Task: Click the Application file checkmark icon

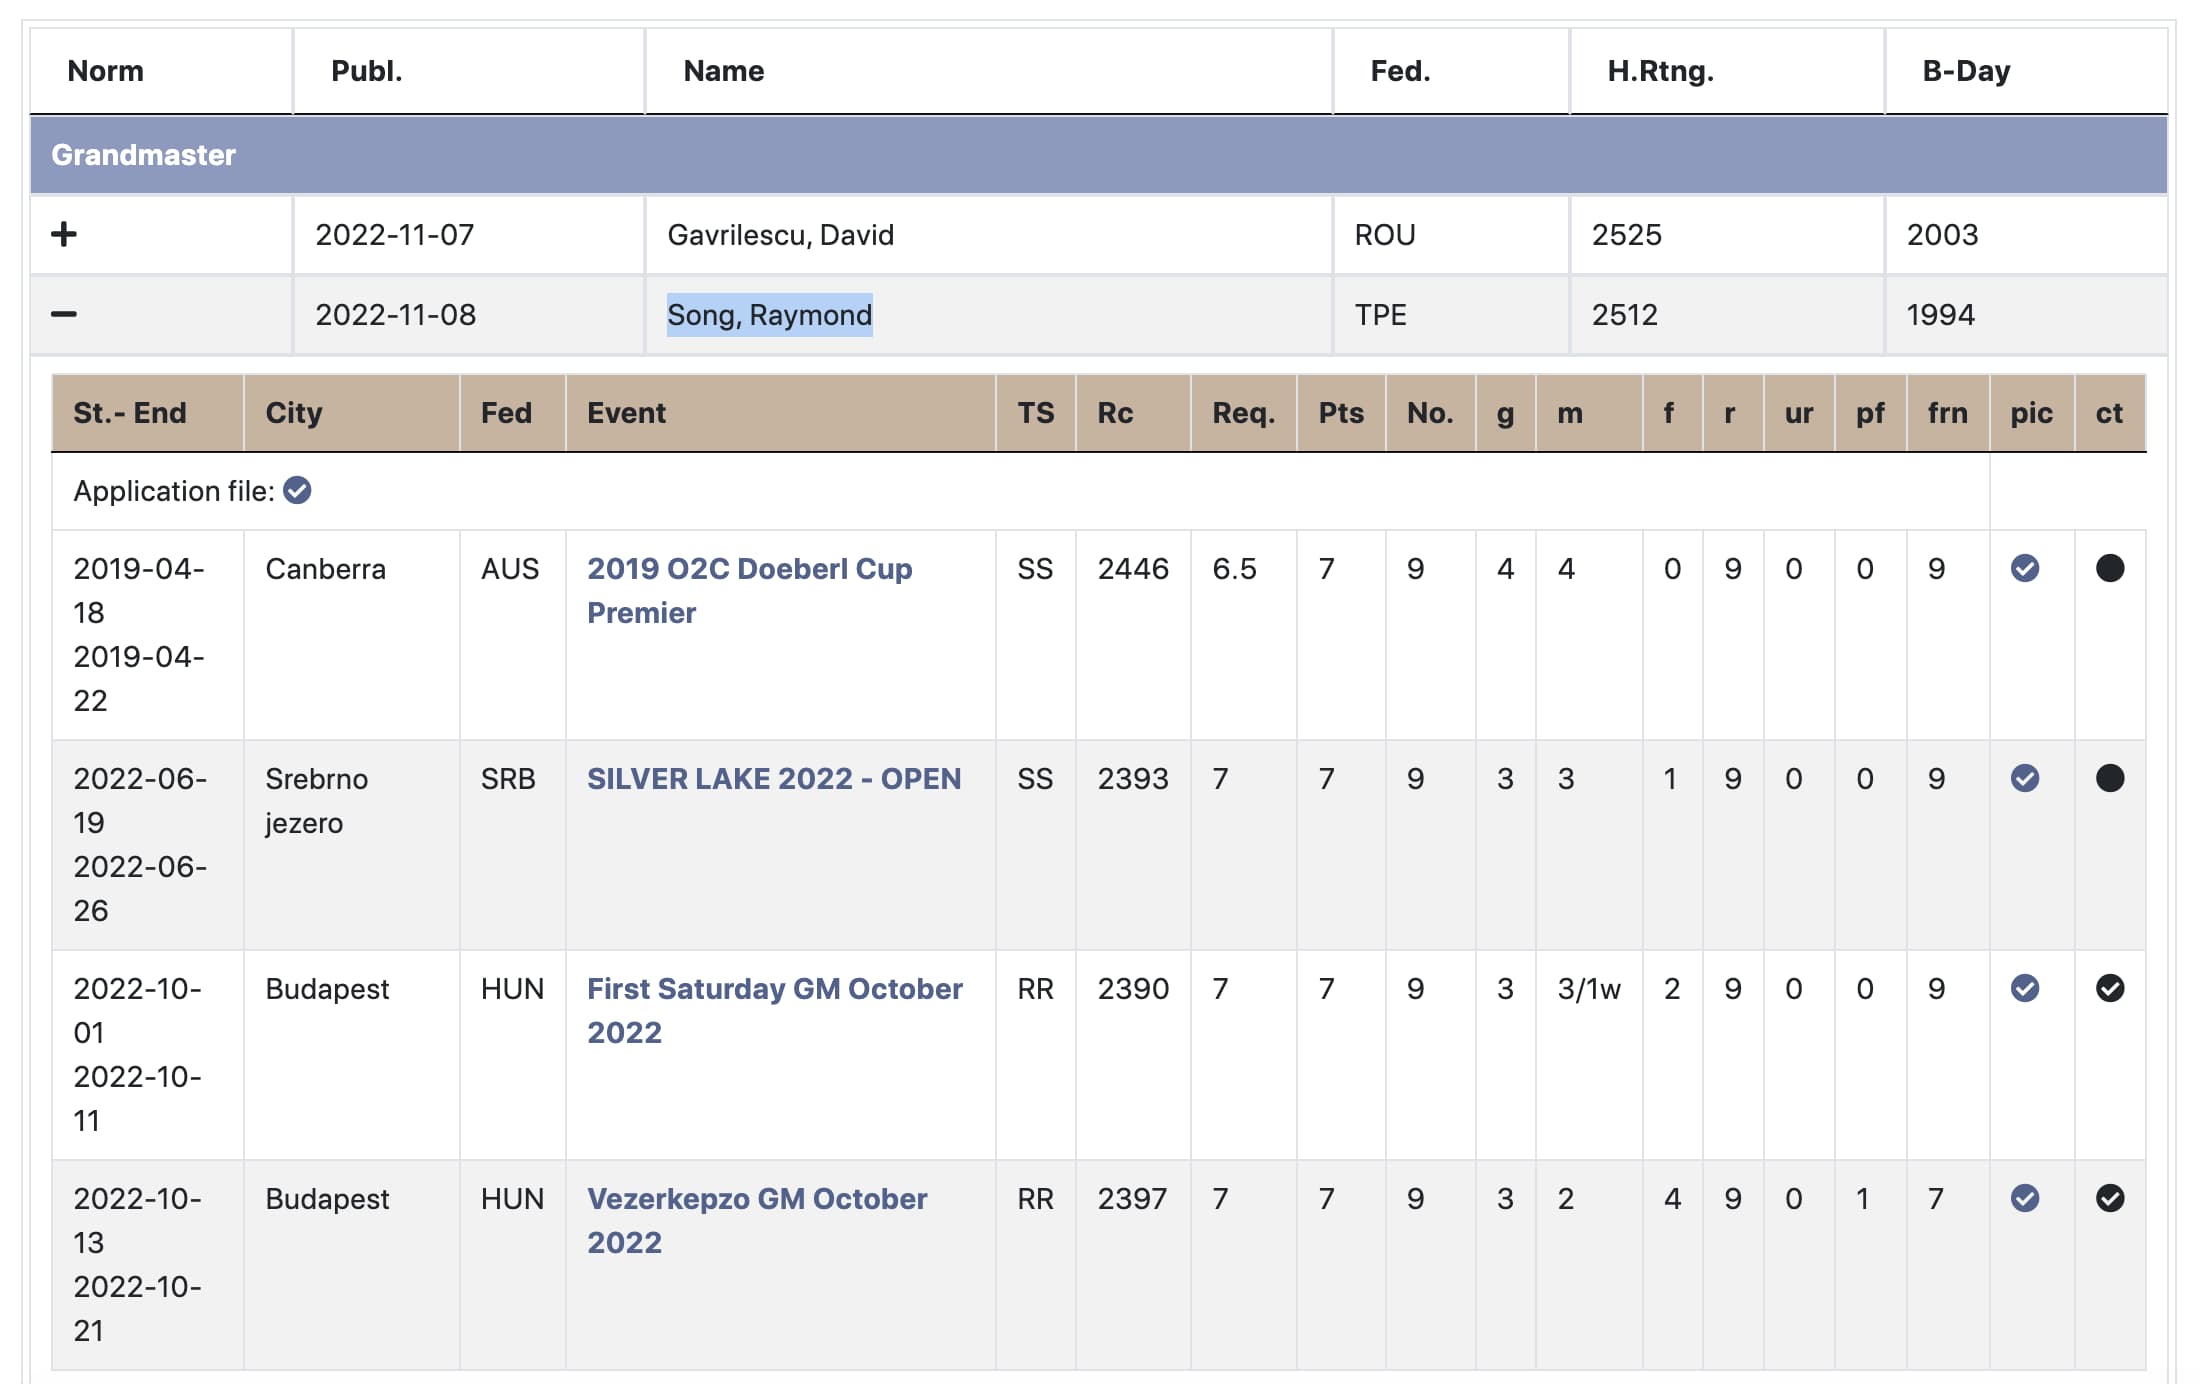Action: pos(297,491)
